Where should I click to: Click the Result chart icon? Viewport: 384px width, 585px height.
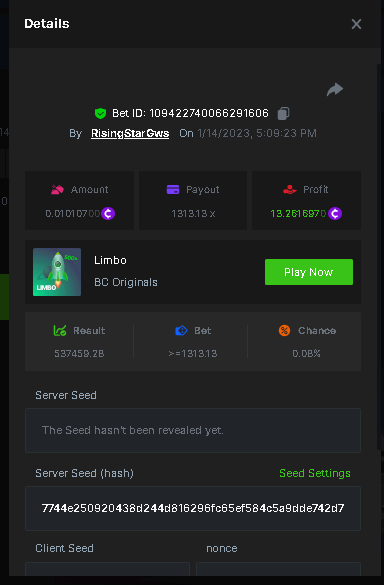coord(60,331)
